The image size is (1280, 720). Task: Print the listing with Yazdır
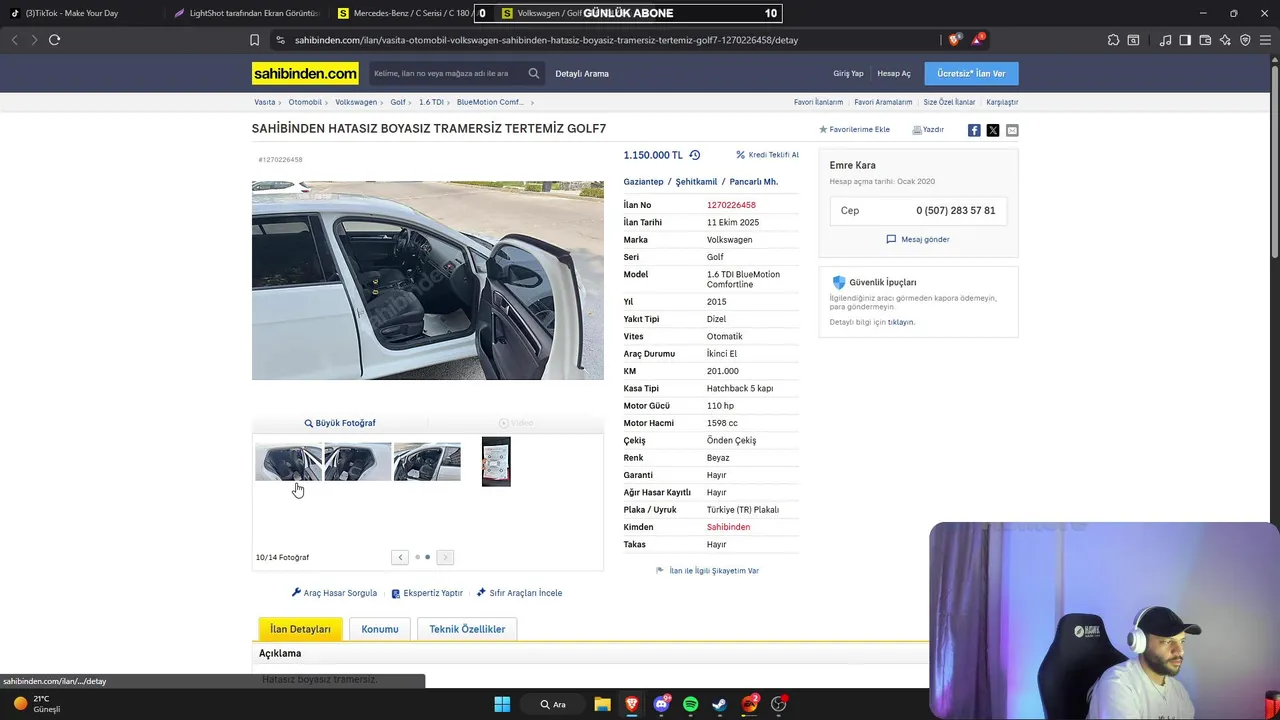928,130
